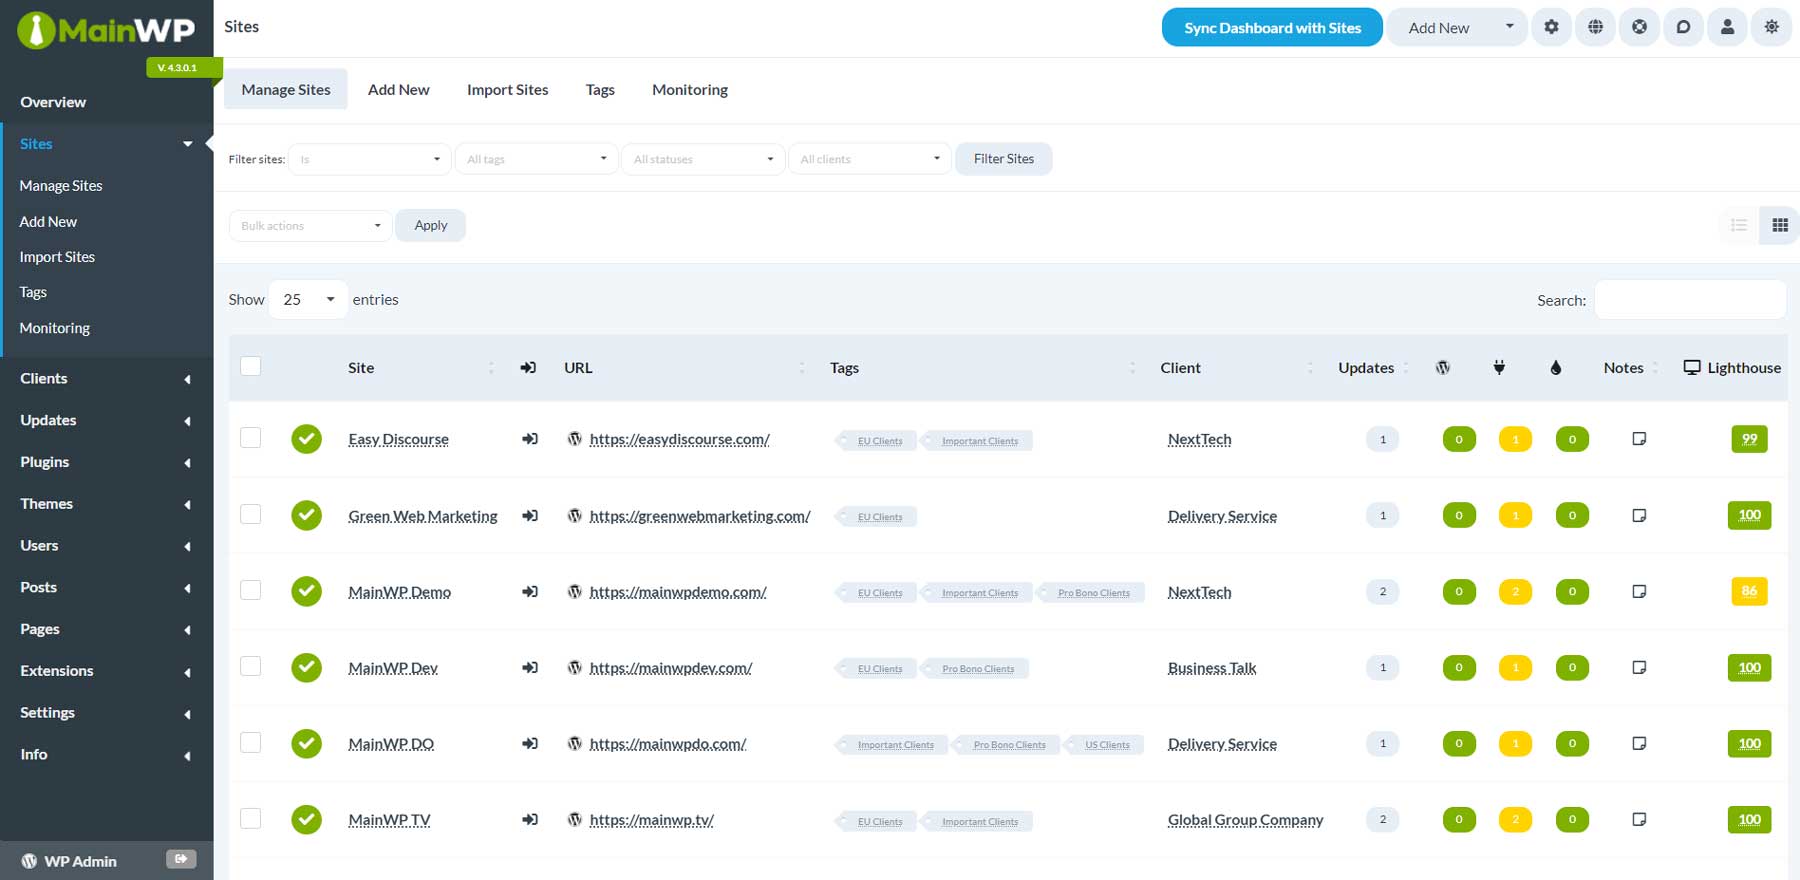Image resolution: width=1800 pixels, height=880 pixels.
Task: Click the chat bubble icon in the top bar
Action: coord(1683,27)
